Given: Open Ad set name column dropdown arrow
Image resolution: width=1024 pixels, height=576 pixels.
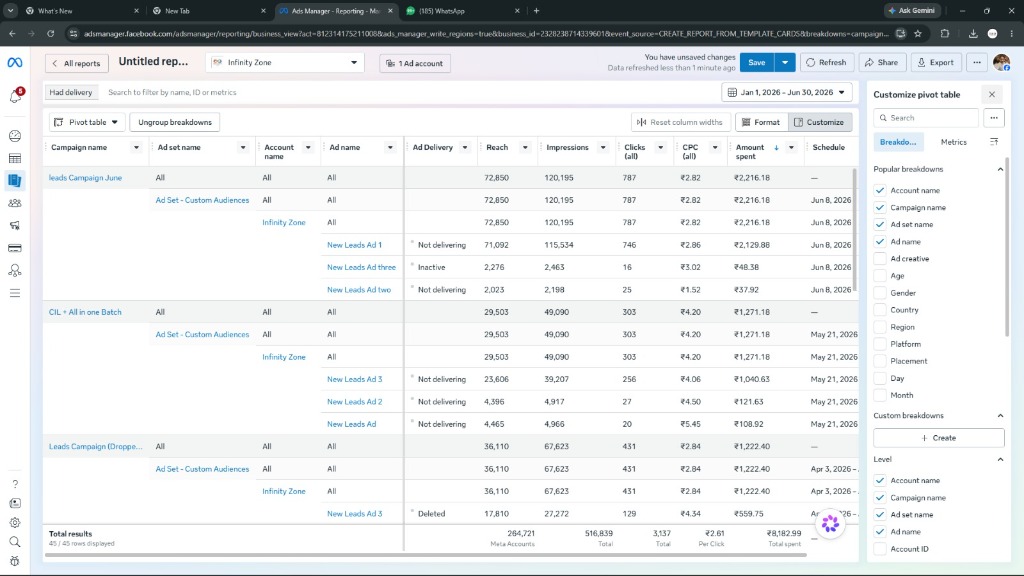Looking at the screenshot, I should point(243,148).
